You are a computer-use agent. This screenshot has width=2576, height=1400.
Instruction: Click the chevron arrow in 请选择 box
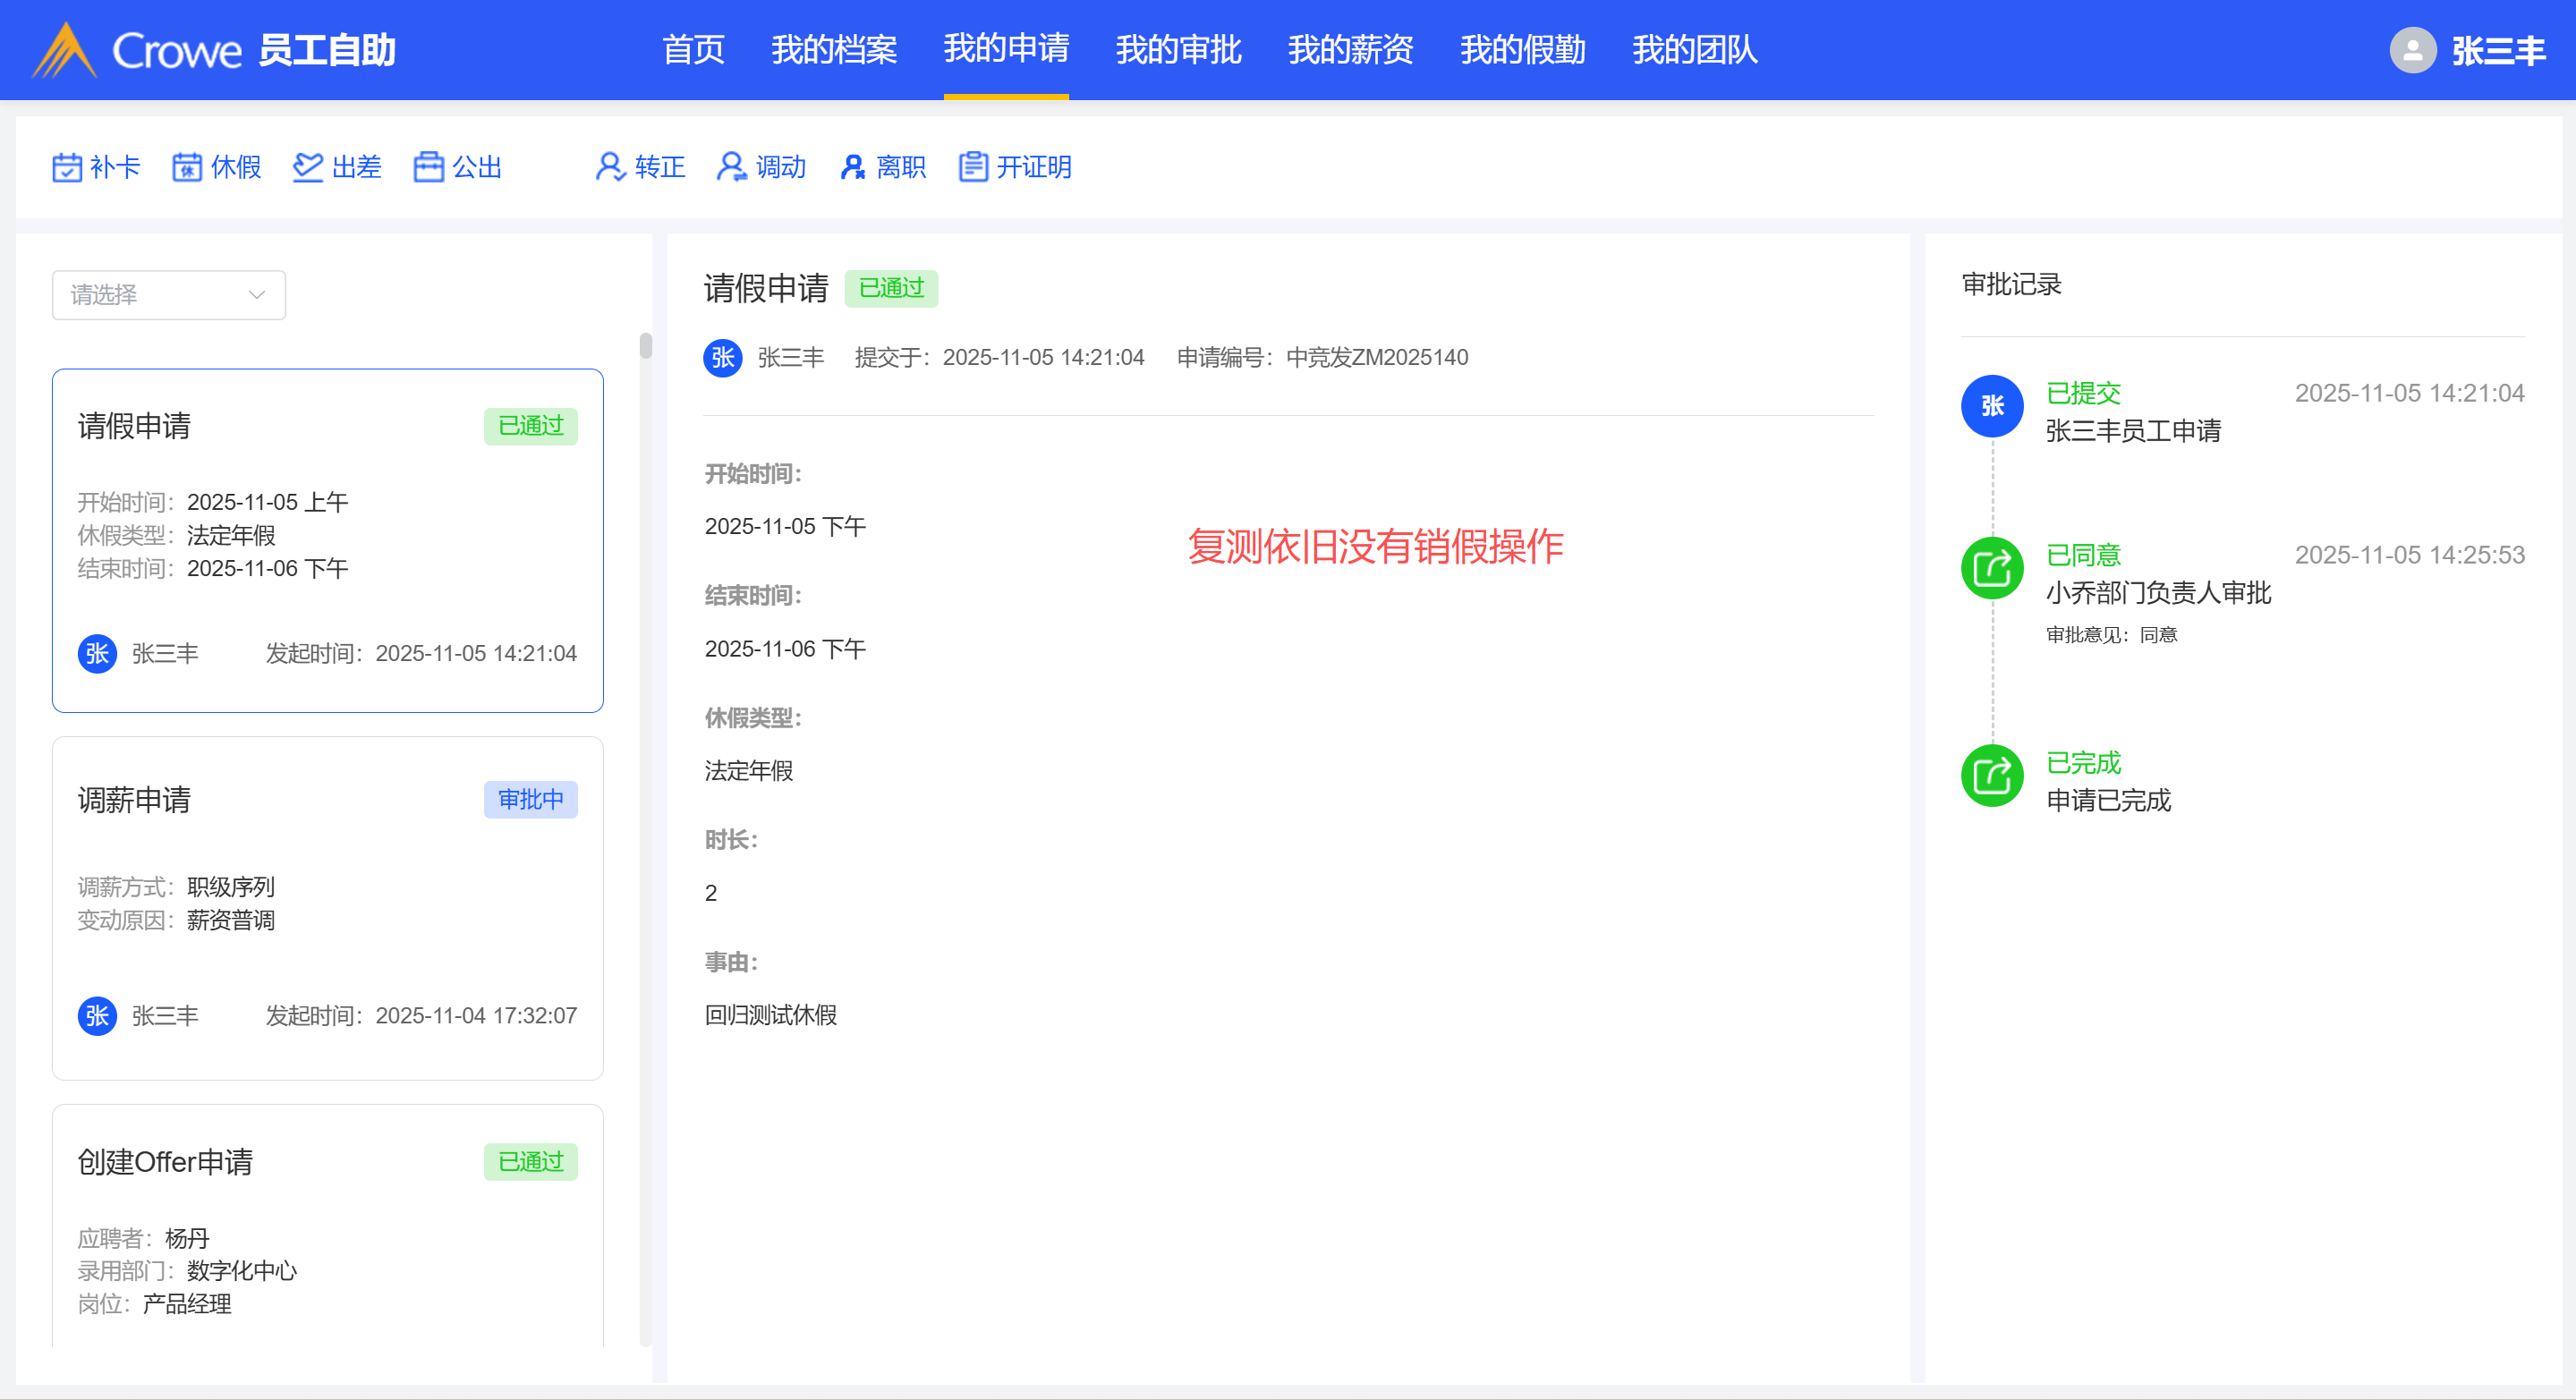257,295
